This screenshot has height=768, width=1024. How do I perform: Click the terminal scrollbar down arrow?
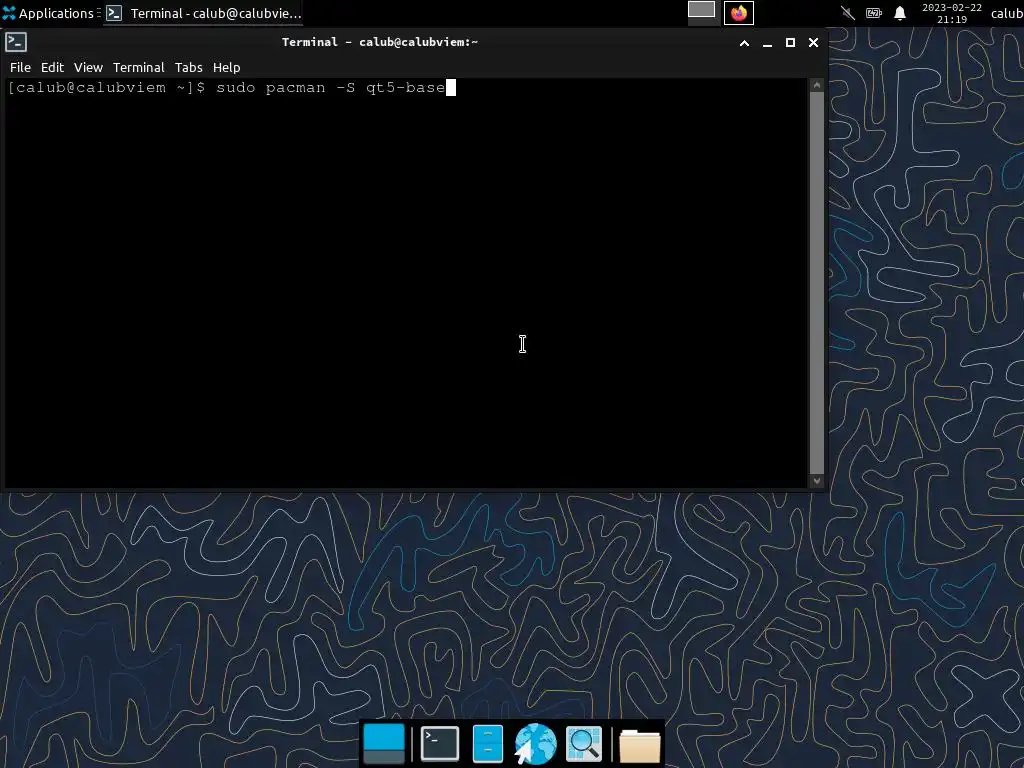coord(816,481)
